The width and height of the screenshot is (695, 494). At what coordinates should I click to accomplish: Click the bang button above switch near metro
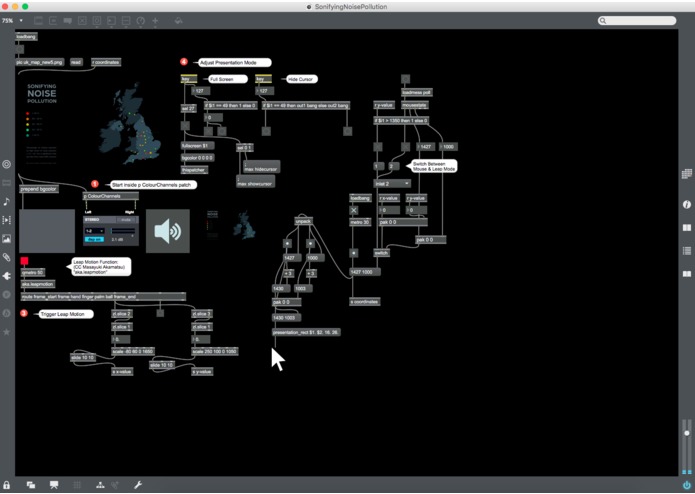click(353, 253)
